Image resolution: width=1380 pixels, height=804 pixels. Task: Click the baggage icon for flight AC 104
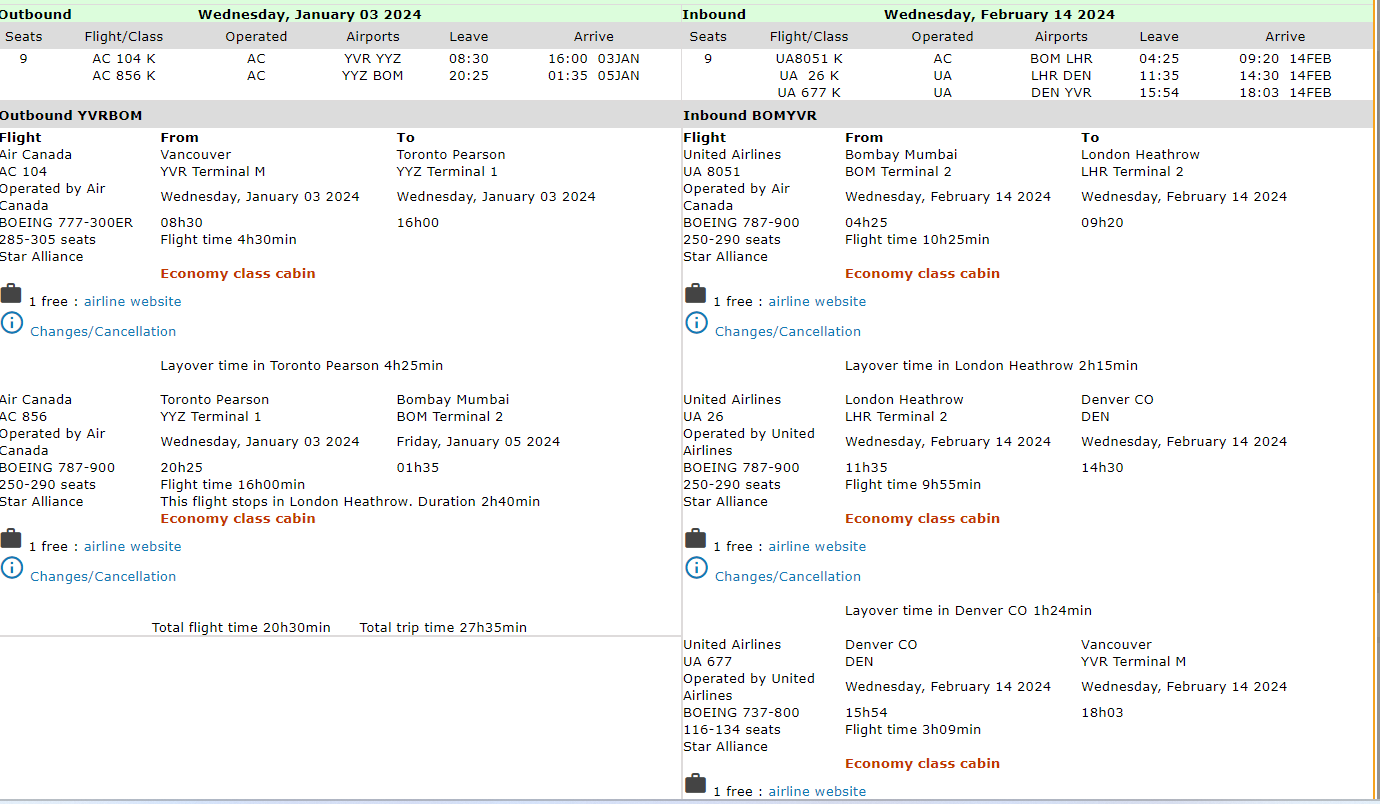coord(11,294)
